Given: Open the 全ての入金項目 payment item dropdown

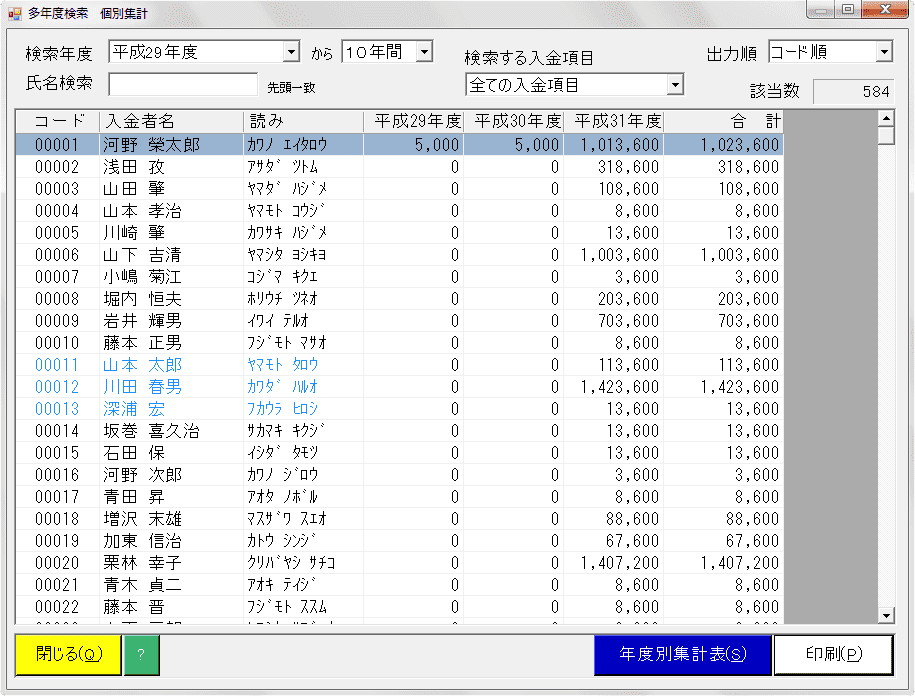Looking at the screenshot, I should coord(676,84).
